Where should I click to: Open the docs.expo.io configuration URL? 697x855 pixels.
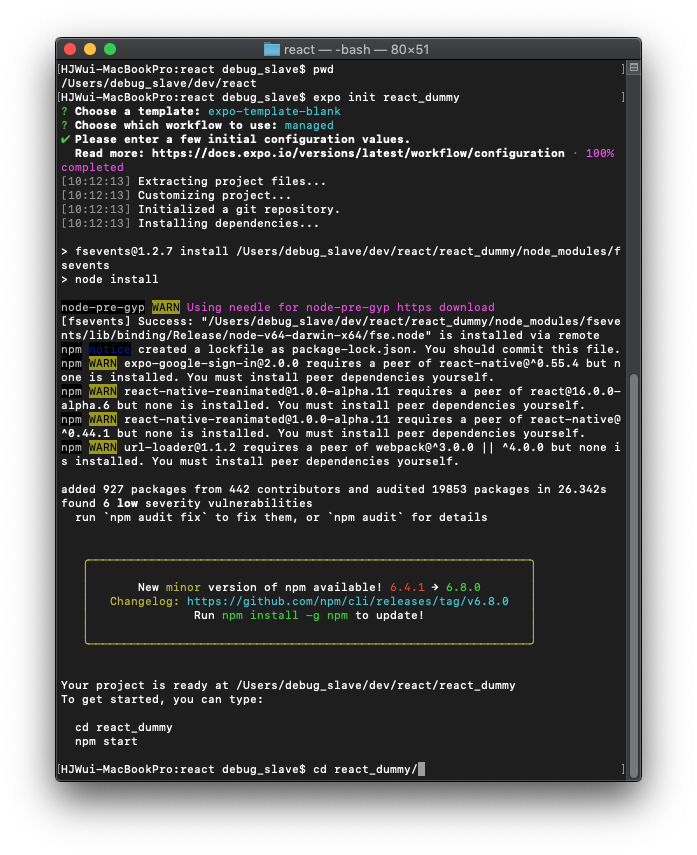[358, 153]
